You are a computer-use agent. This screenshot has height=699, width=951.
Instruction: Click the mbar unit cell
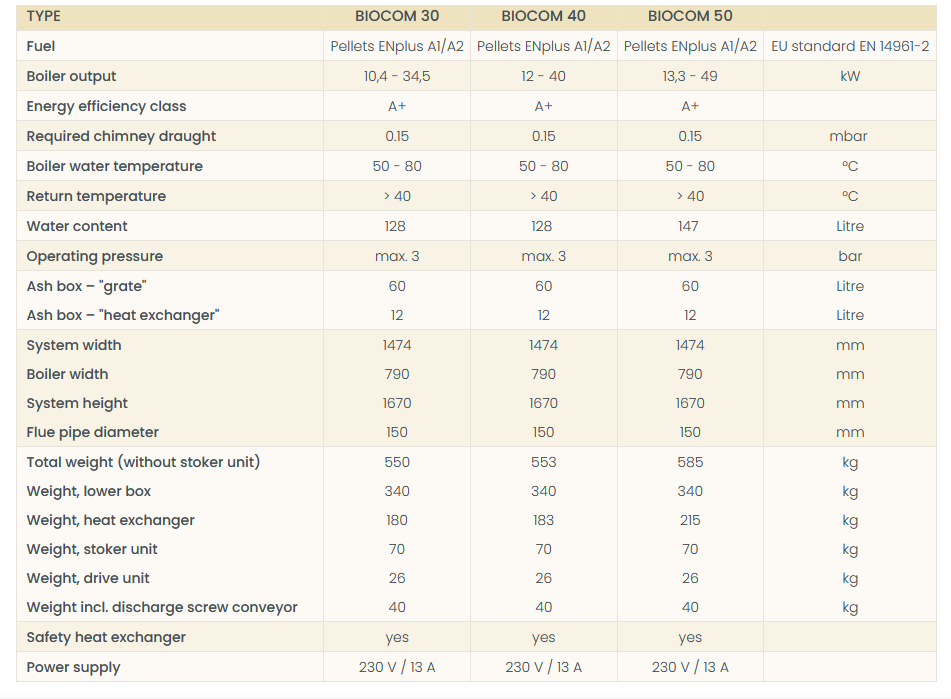point(850,136)
